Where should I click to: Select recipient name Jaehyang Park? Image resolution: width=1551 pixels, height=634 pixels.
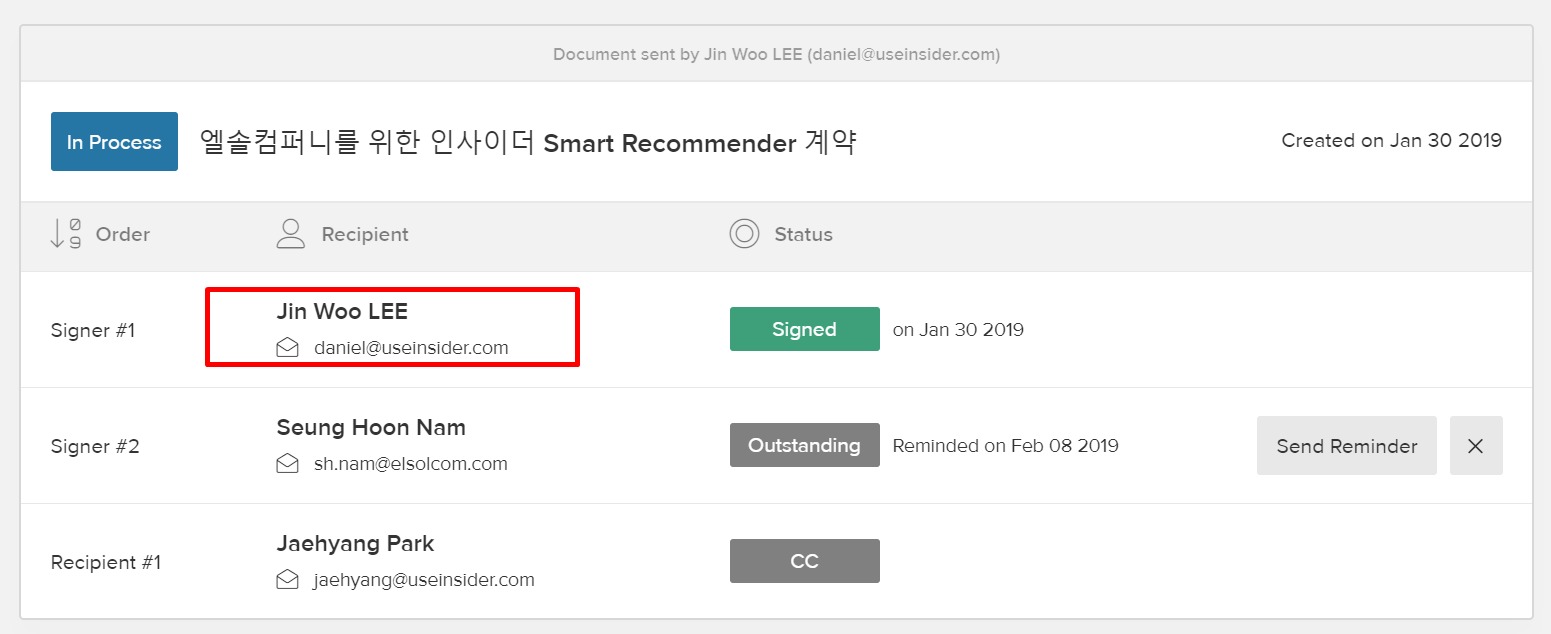click(355, 543)
